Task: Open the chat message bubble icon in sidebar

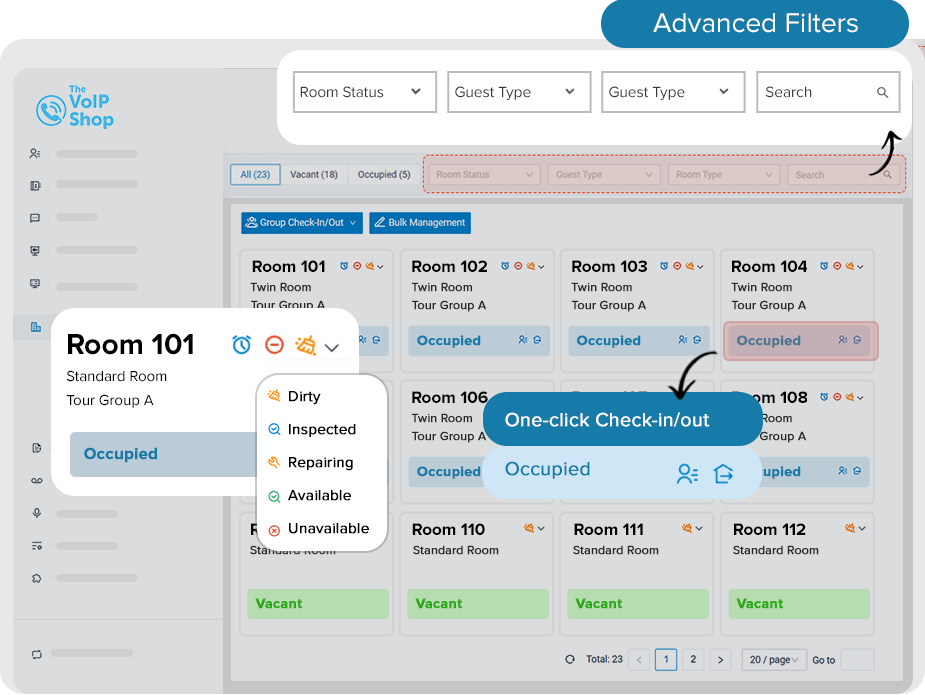Action: click(35, 218)
